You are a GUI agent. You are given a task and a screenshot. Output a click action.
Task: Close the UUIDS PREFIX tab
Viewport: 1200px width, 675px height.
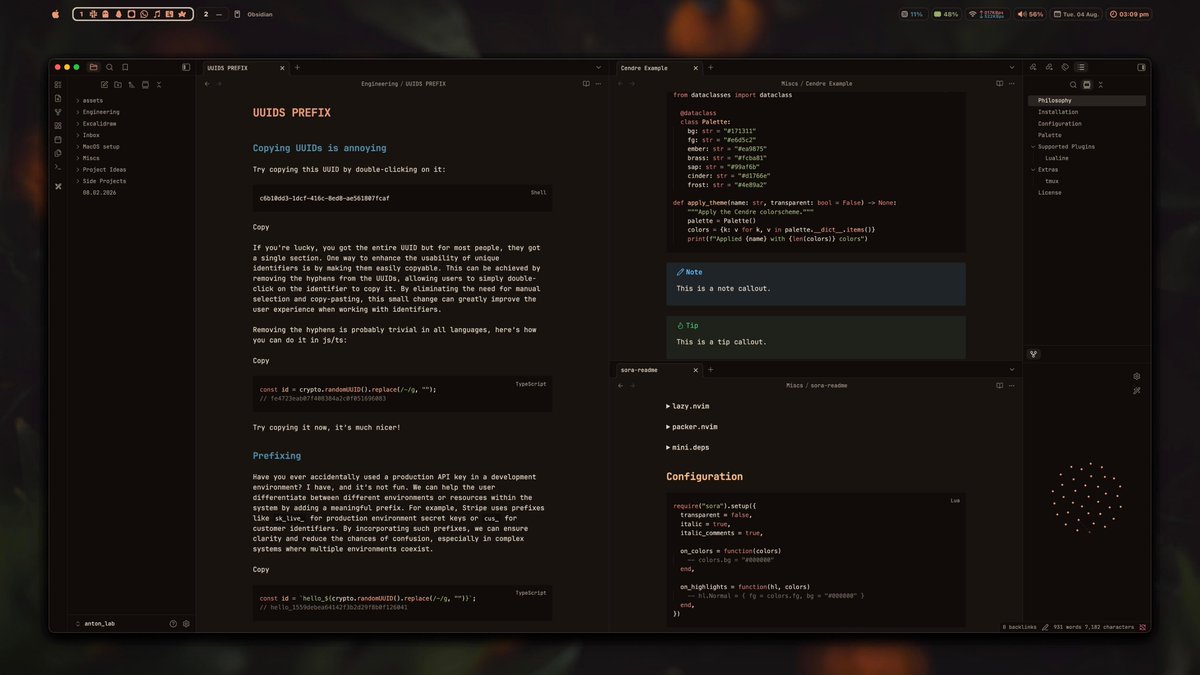click(282, 68)
